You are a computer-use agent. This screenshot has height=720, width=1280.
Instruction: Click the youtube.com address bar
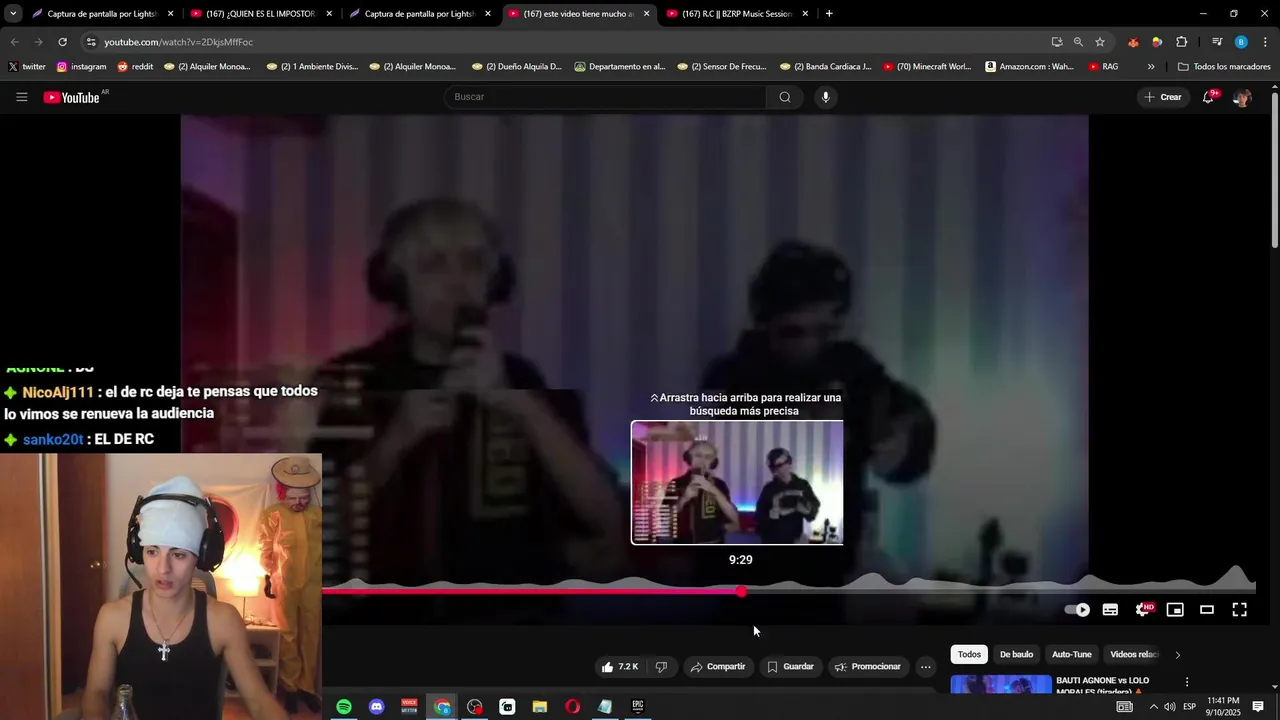pyautogui.click(x=571, y=42)
